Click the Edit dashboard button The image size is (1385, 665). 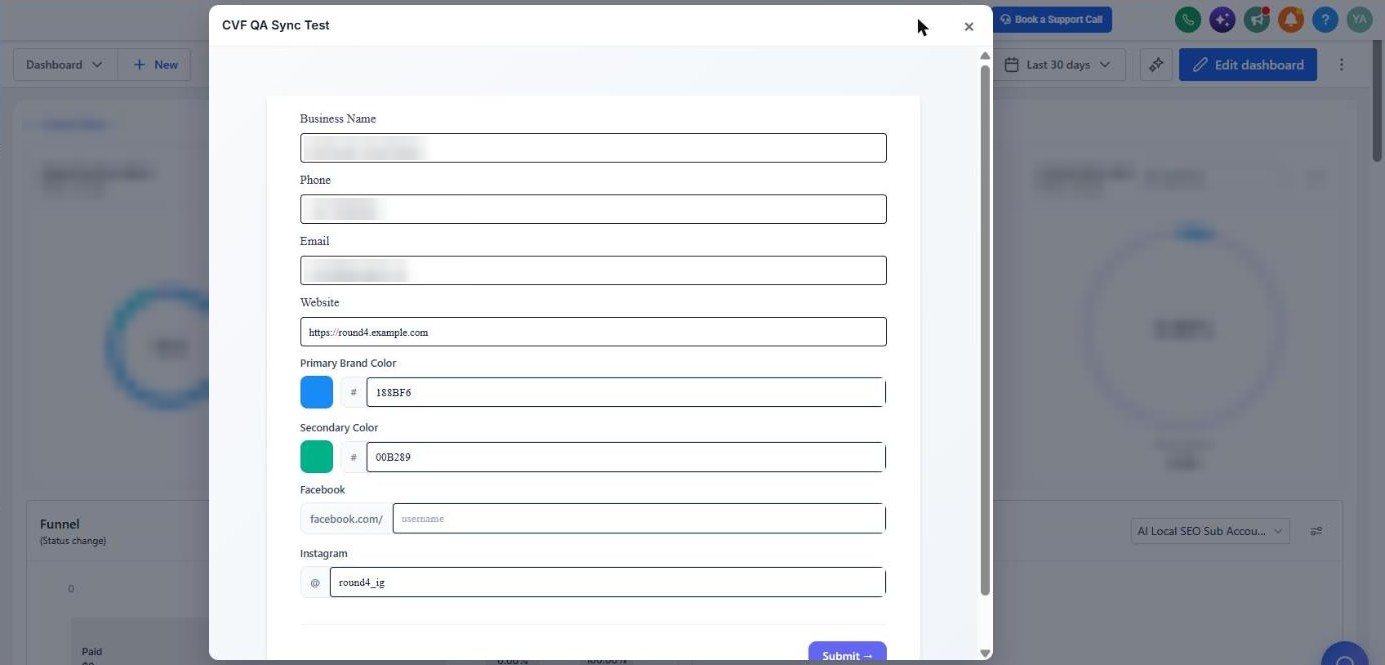tap(1248, 65)
